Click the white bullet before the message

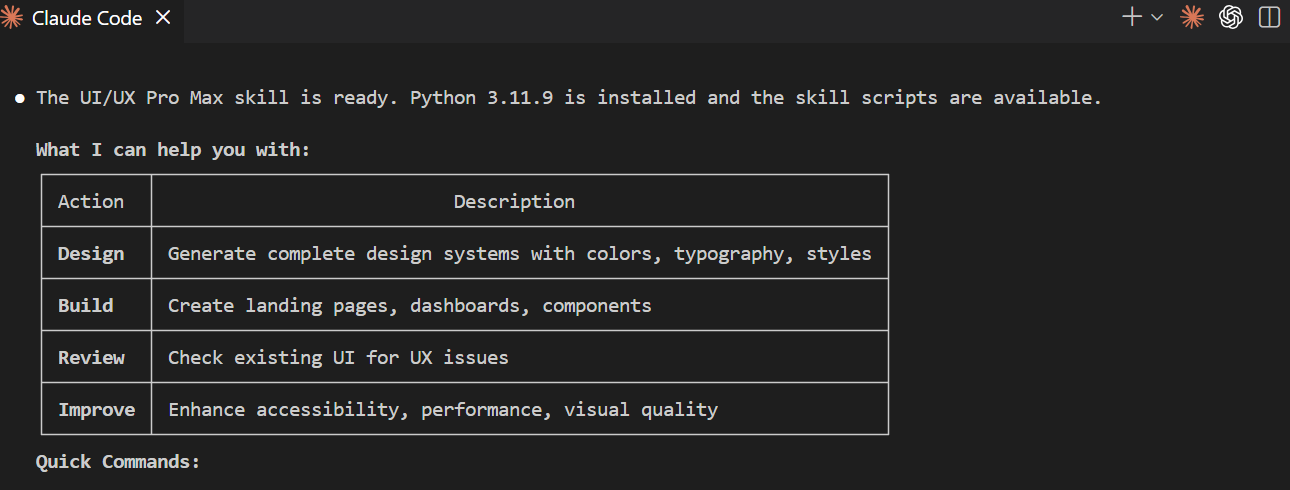click(19, 98)
